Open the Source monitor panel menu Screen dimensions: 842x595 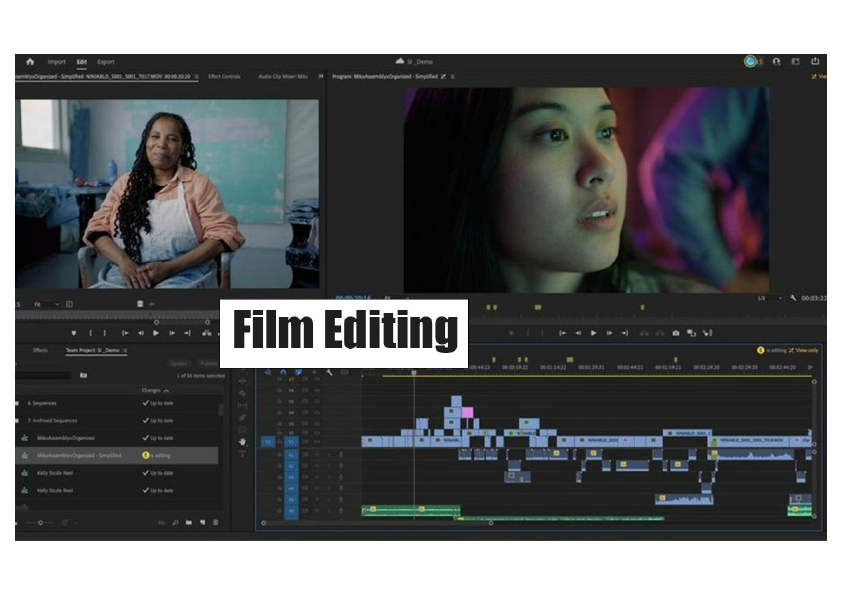point(197,77)
